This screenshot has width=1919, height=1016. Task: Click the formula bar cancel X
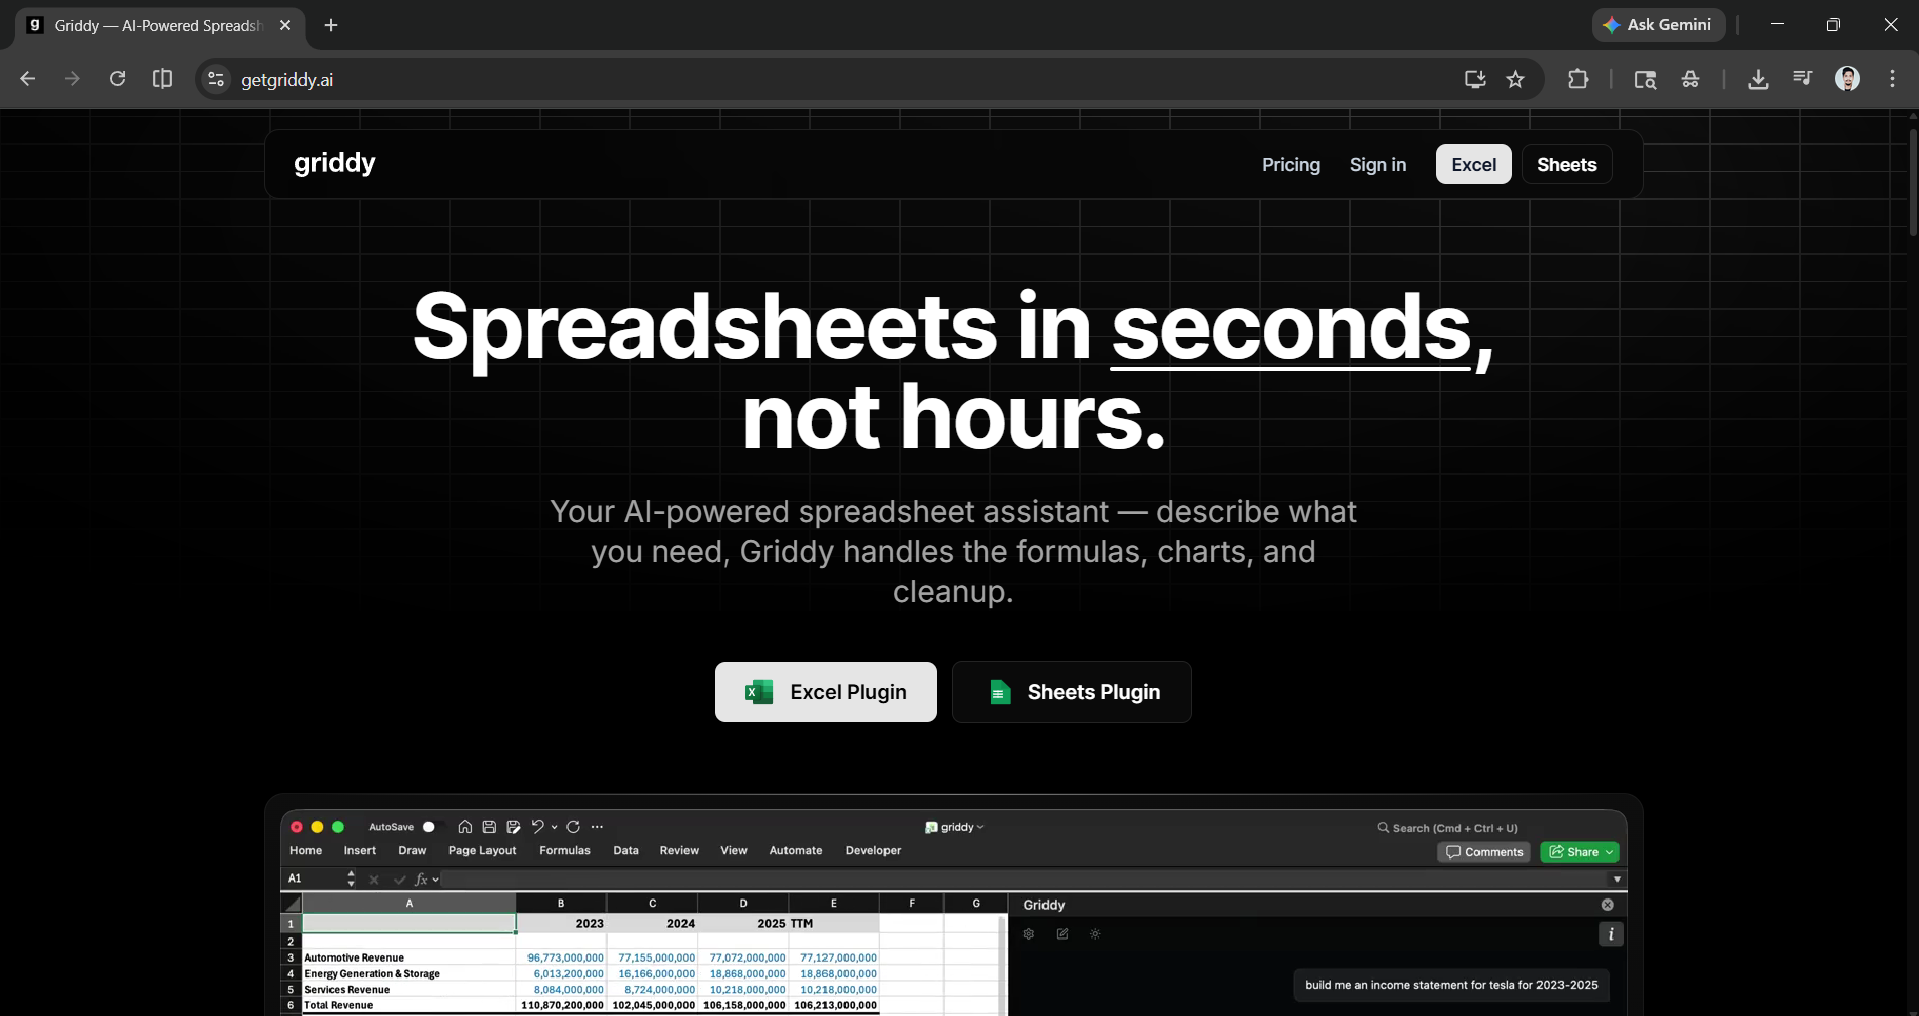[374, 879]
